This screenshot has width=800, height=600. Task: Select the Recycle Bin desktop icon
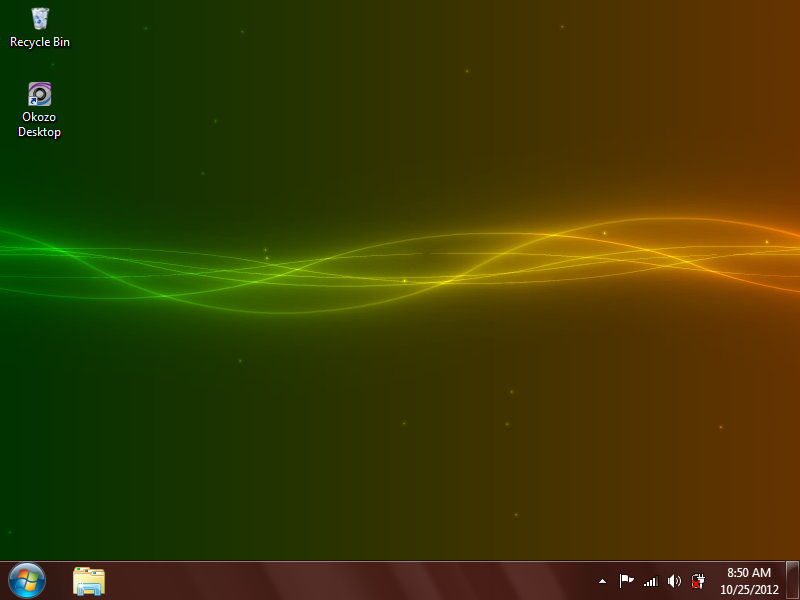coord(40,19)
